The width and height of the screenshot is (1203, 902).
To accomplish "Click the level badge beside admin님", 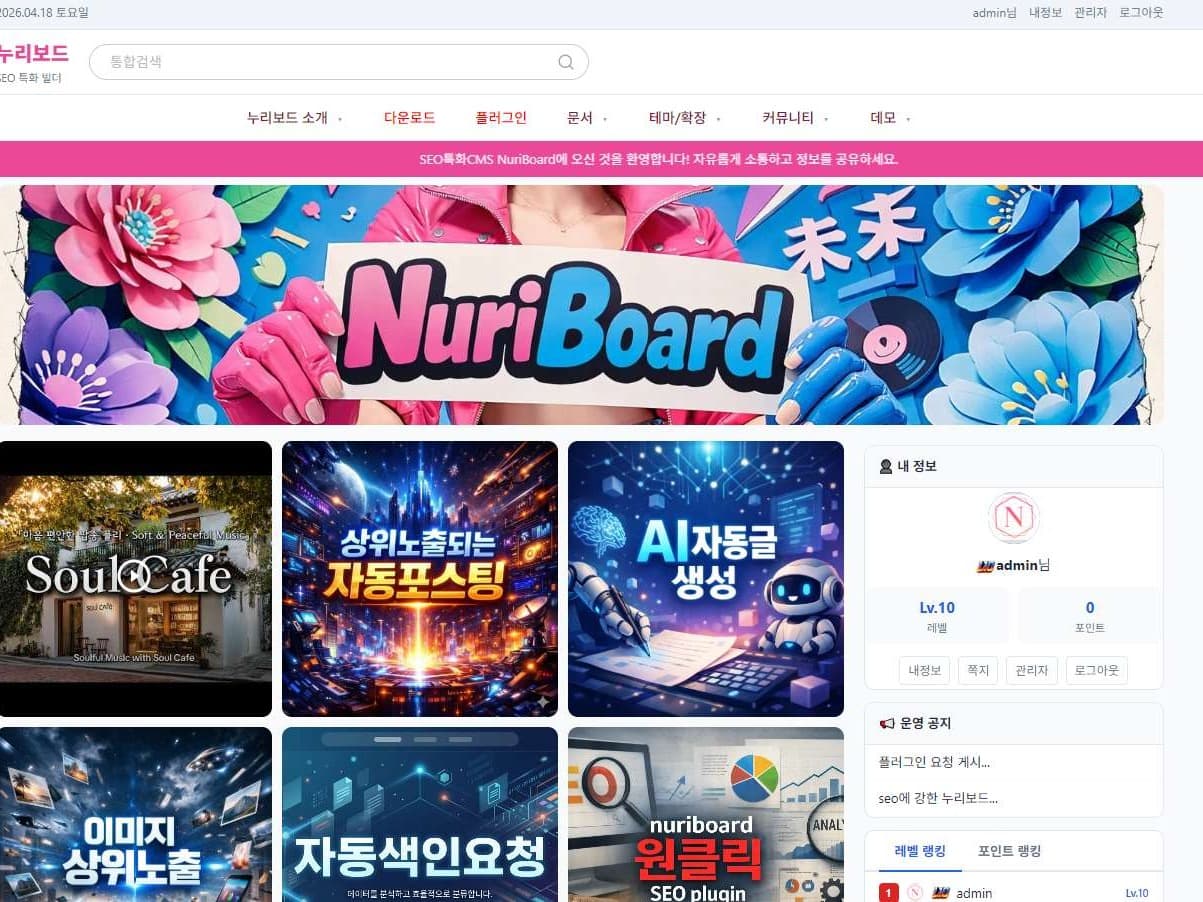I will tap(984, 566).
